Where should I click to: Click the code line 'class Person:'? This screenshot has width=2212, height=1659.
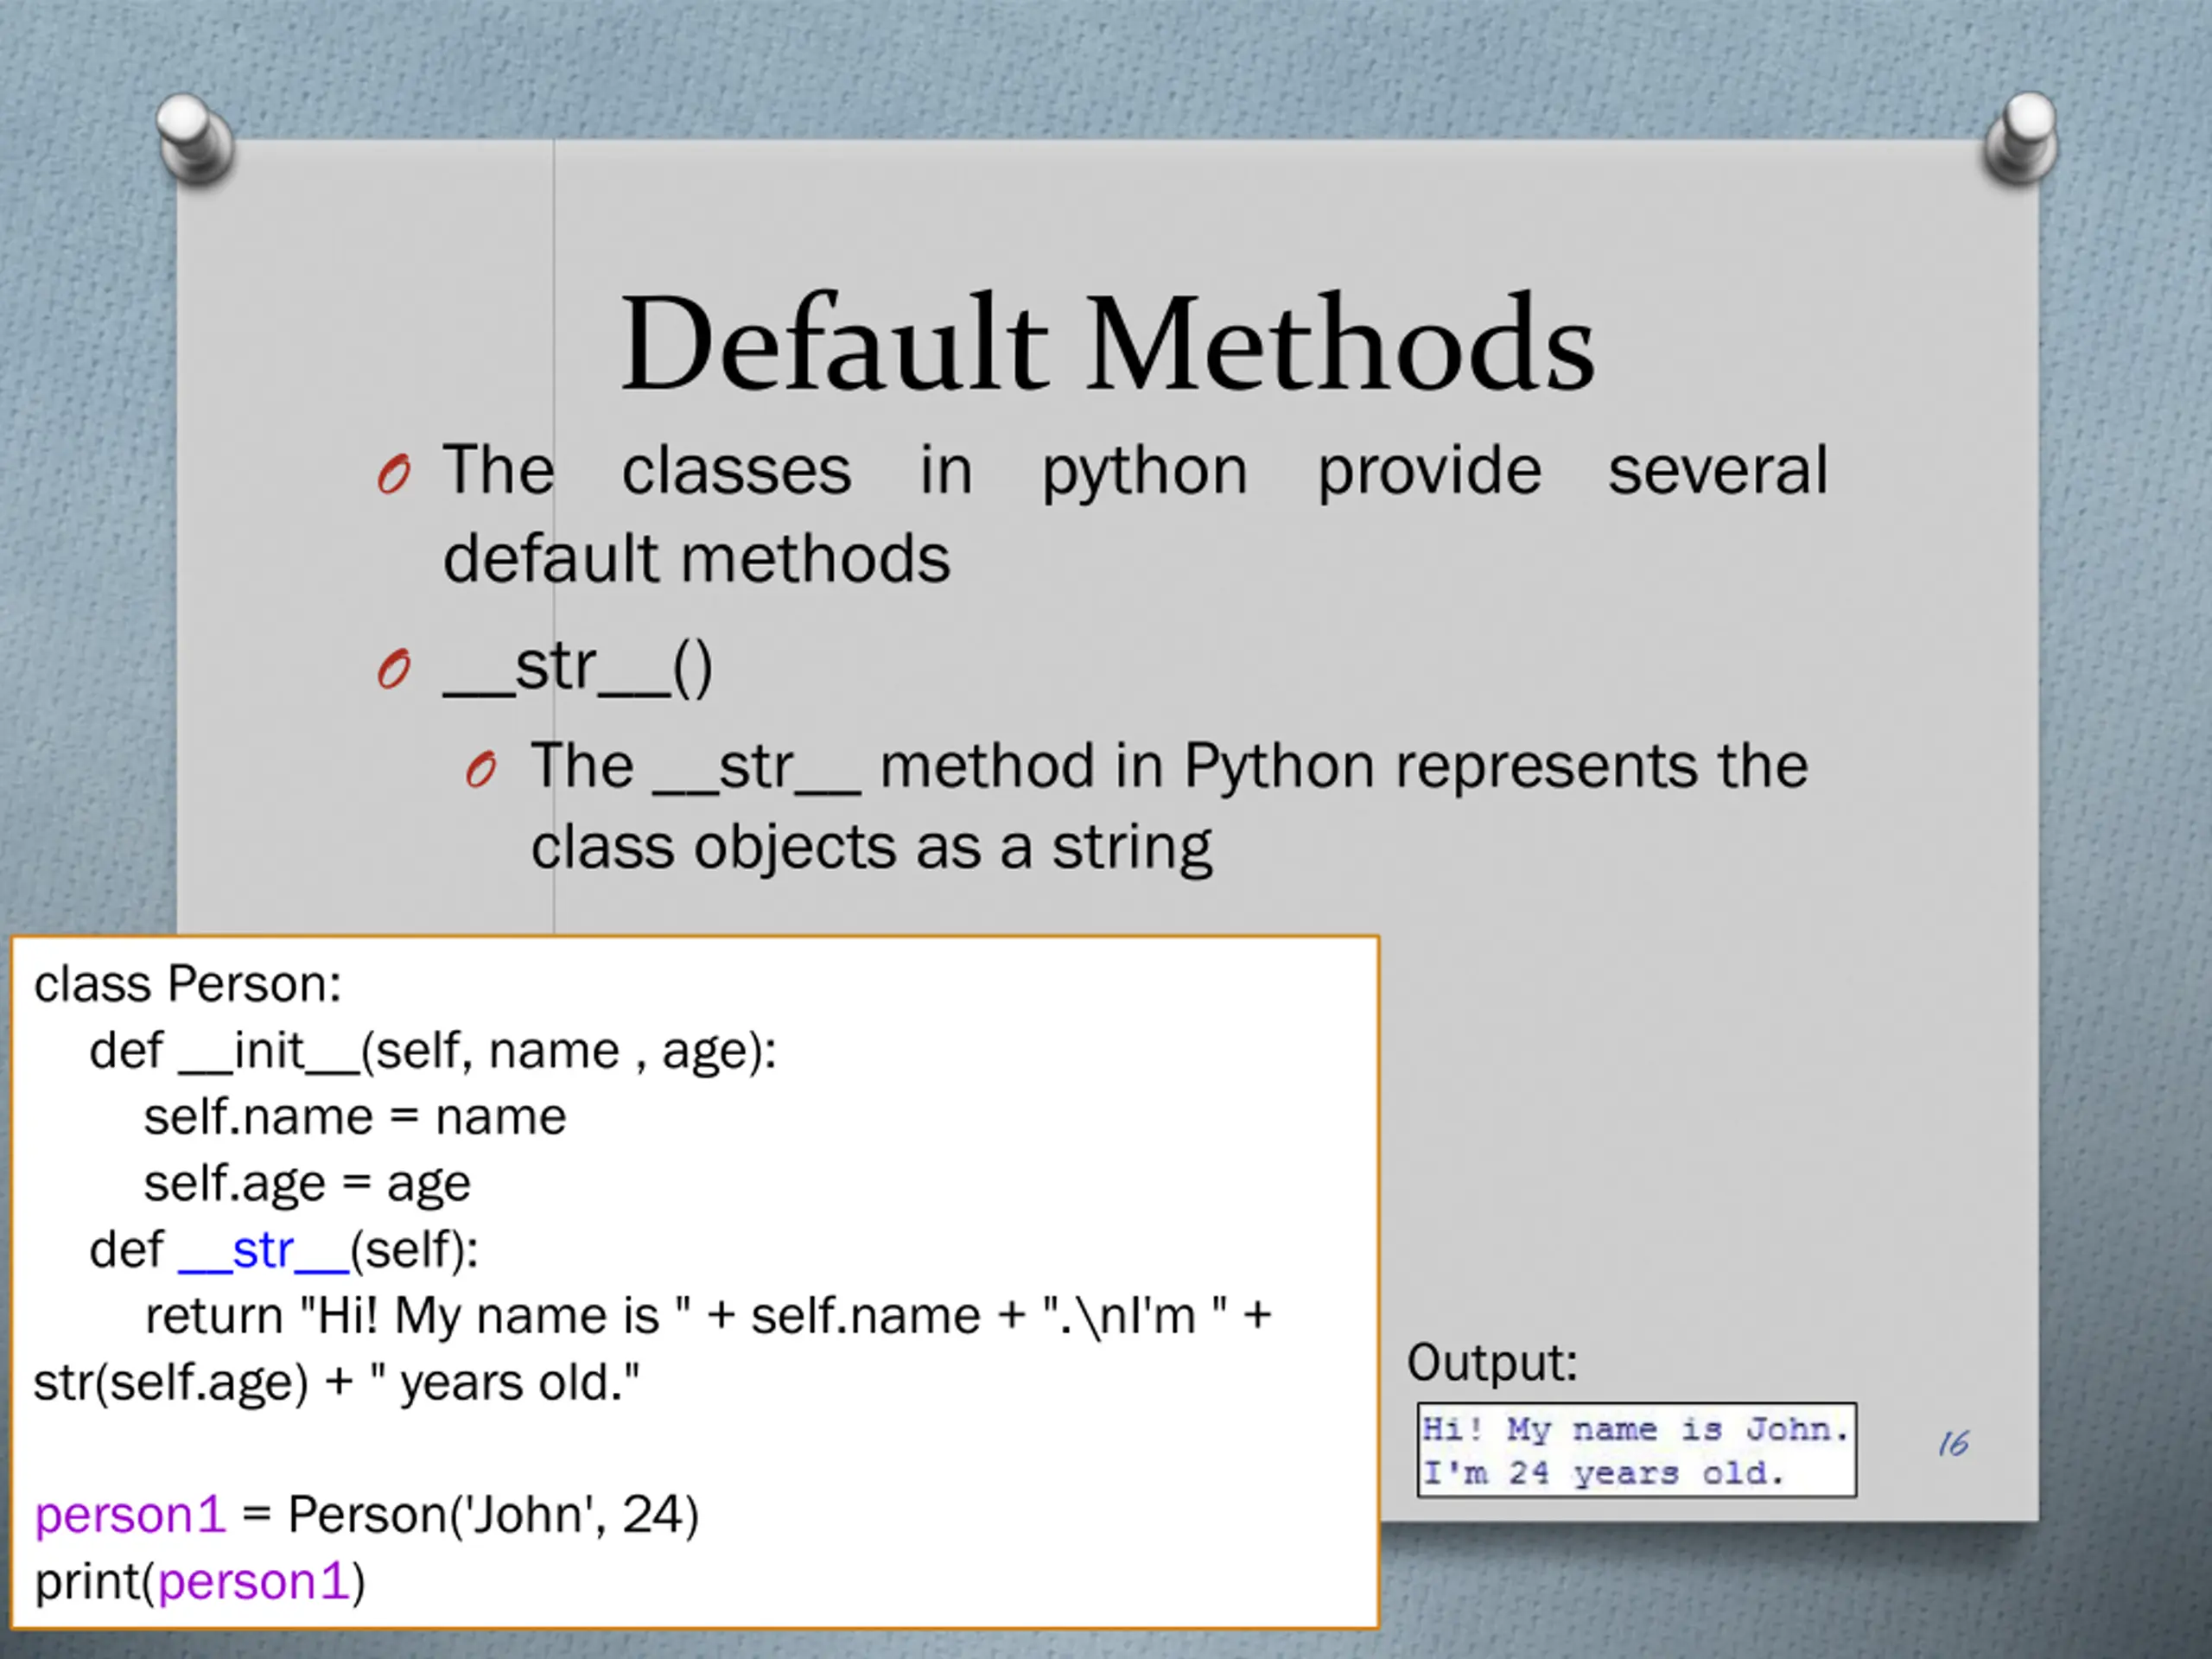pyautogui.click(x=188, y=984)
